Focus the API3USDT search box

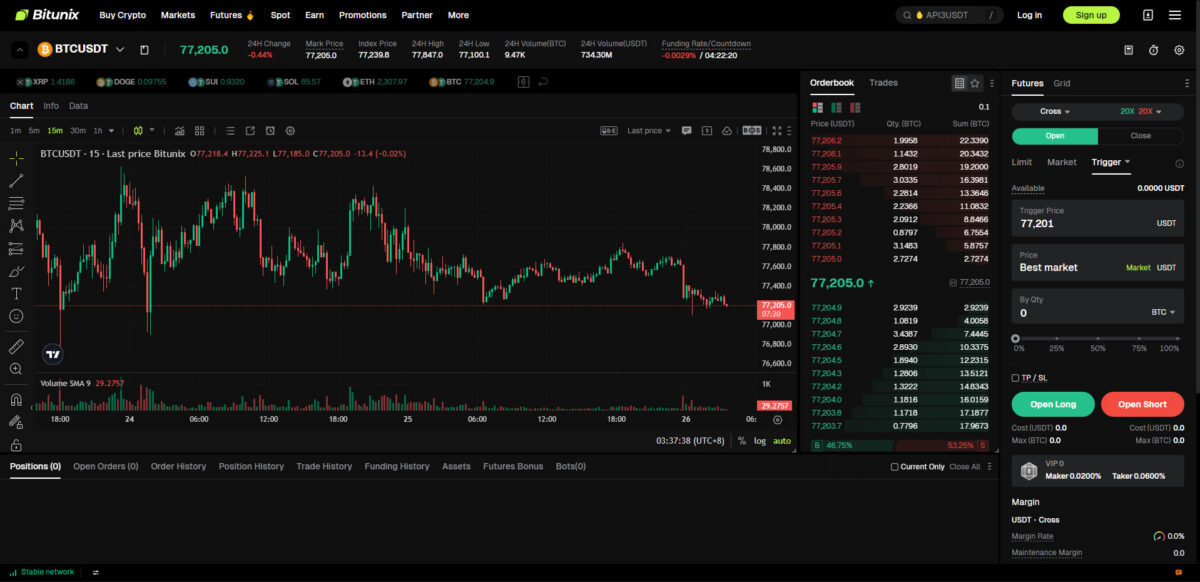(949, 15)
